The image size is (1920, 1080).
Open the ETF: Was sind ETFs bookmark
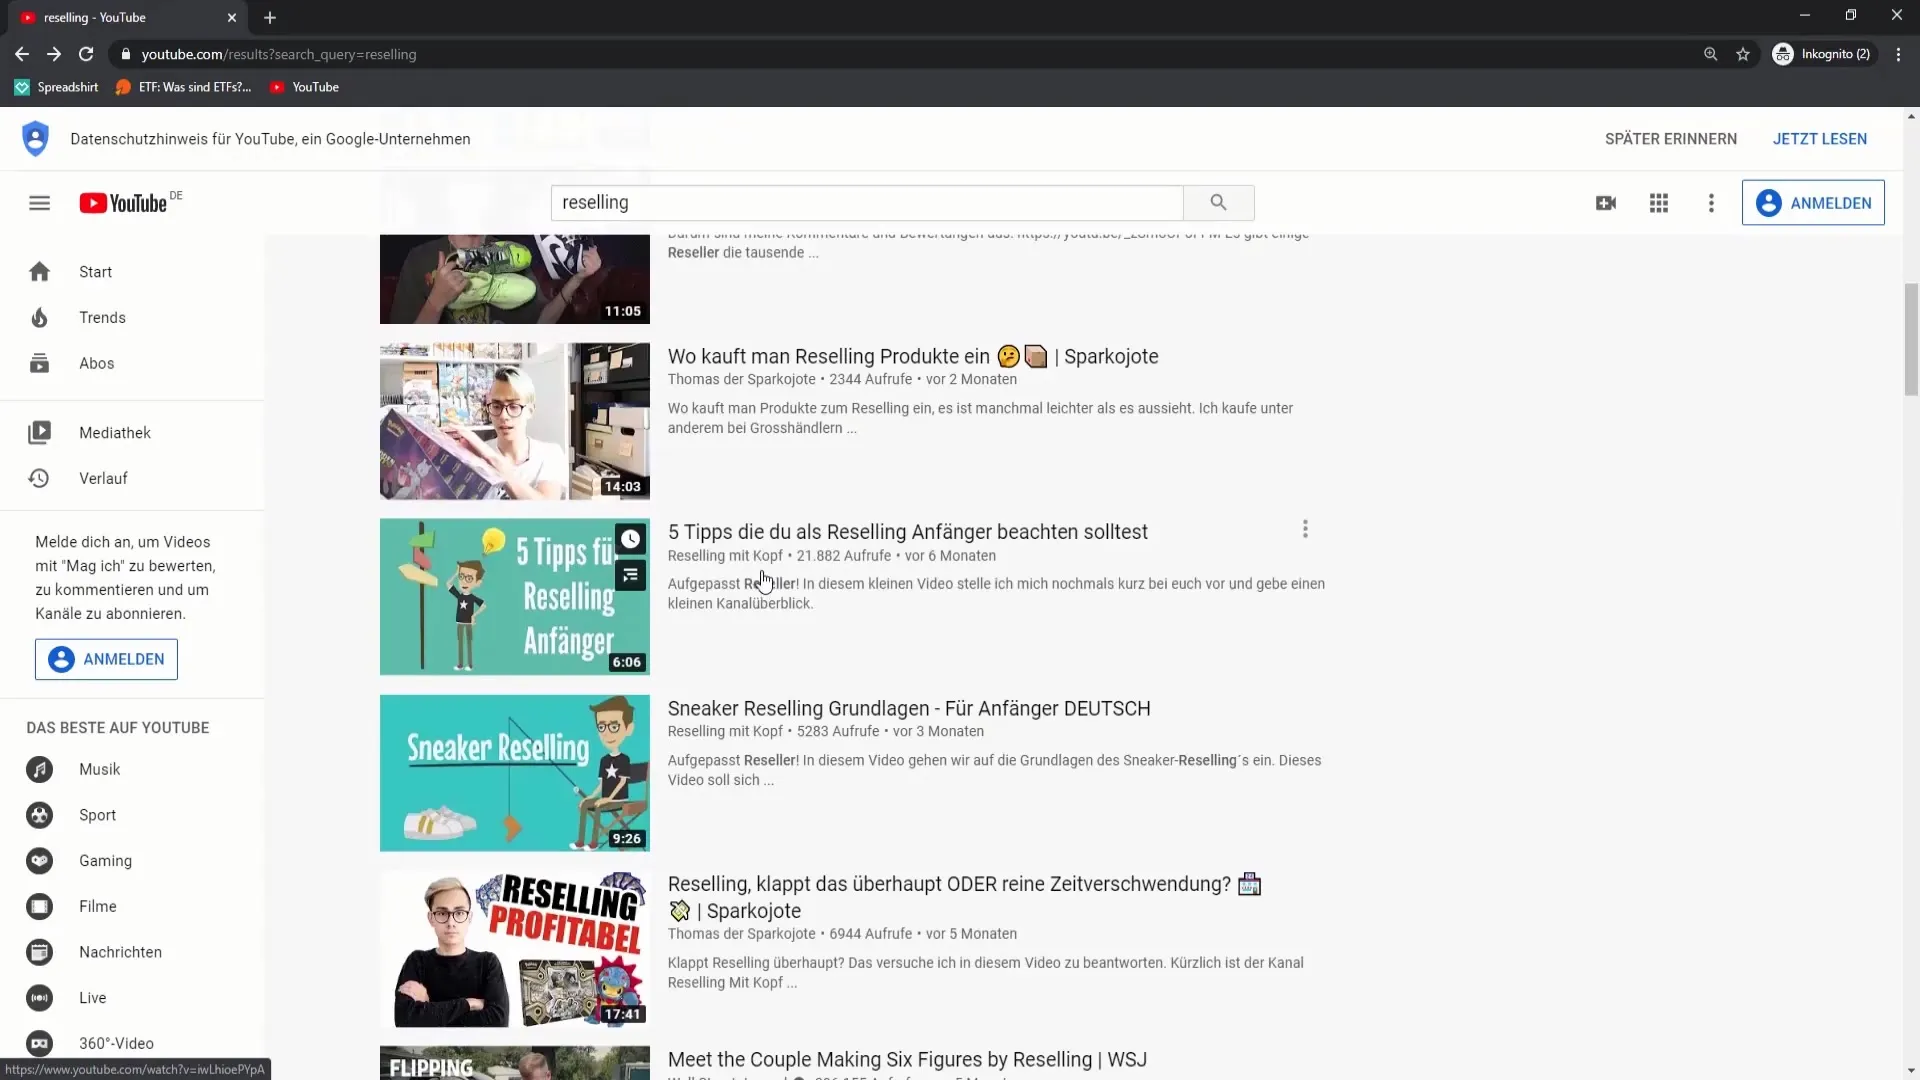(184, 87)
